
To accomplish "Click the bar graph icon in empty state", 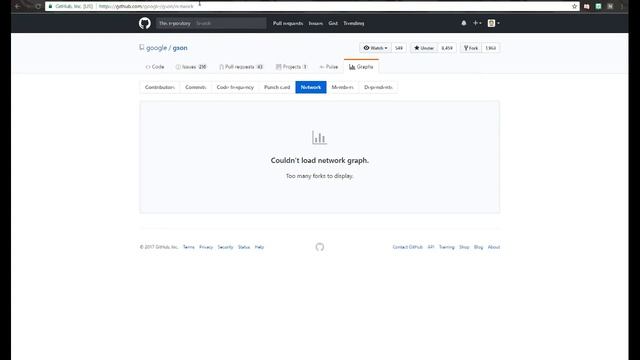I will (x=319, y=138).
